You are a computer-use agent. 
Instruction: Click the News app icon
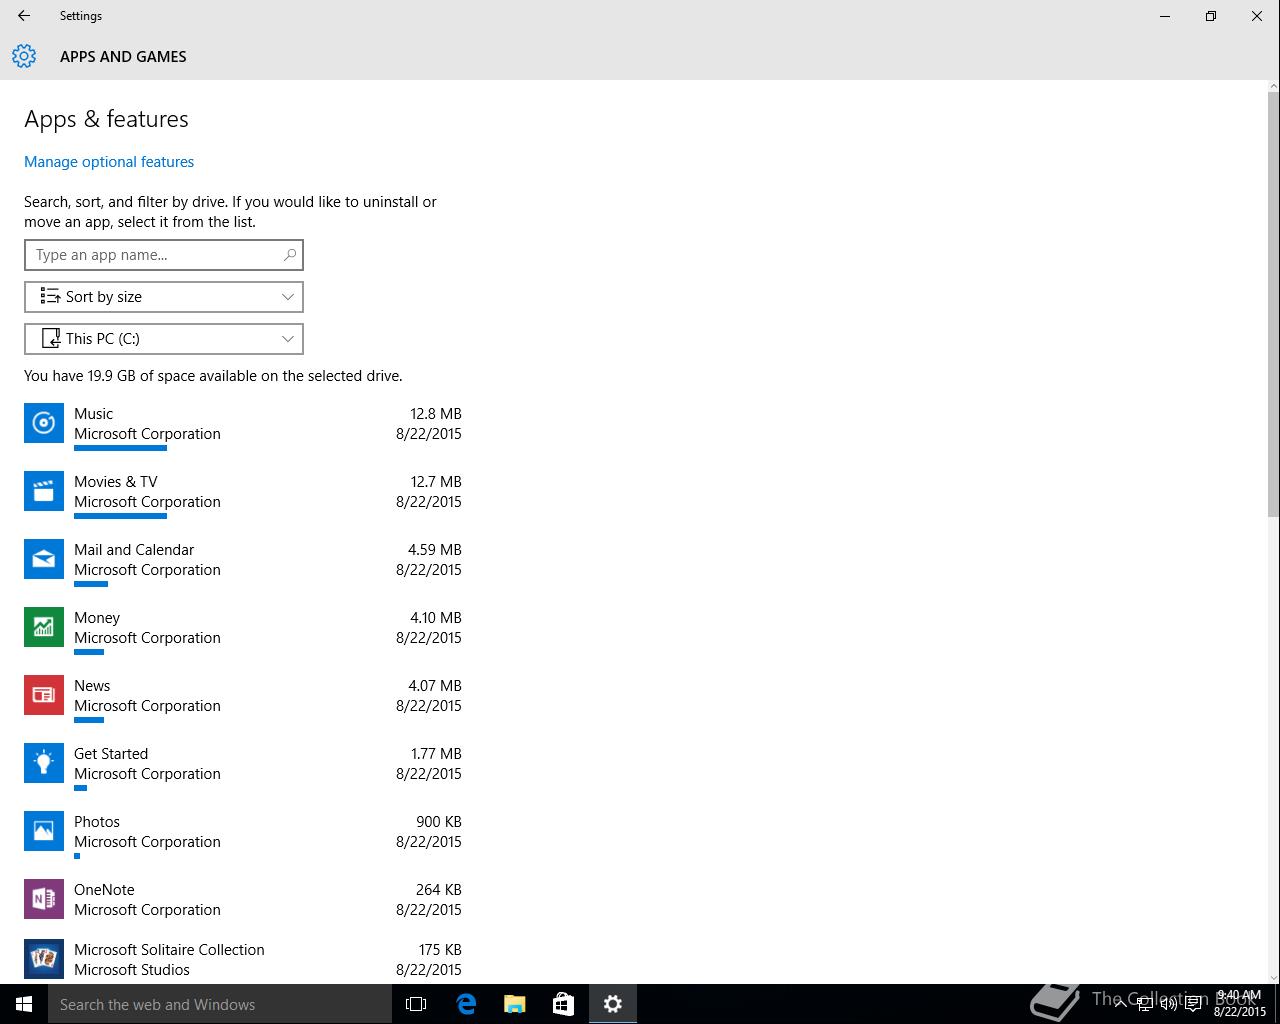click(44, 695)
